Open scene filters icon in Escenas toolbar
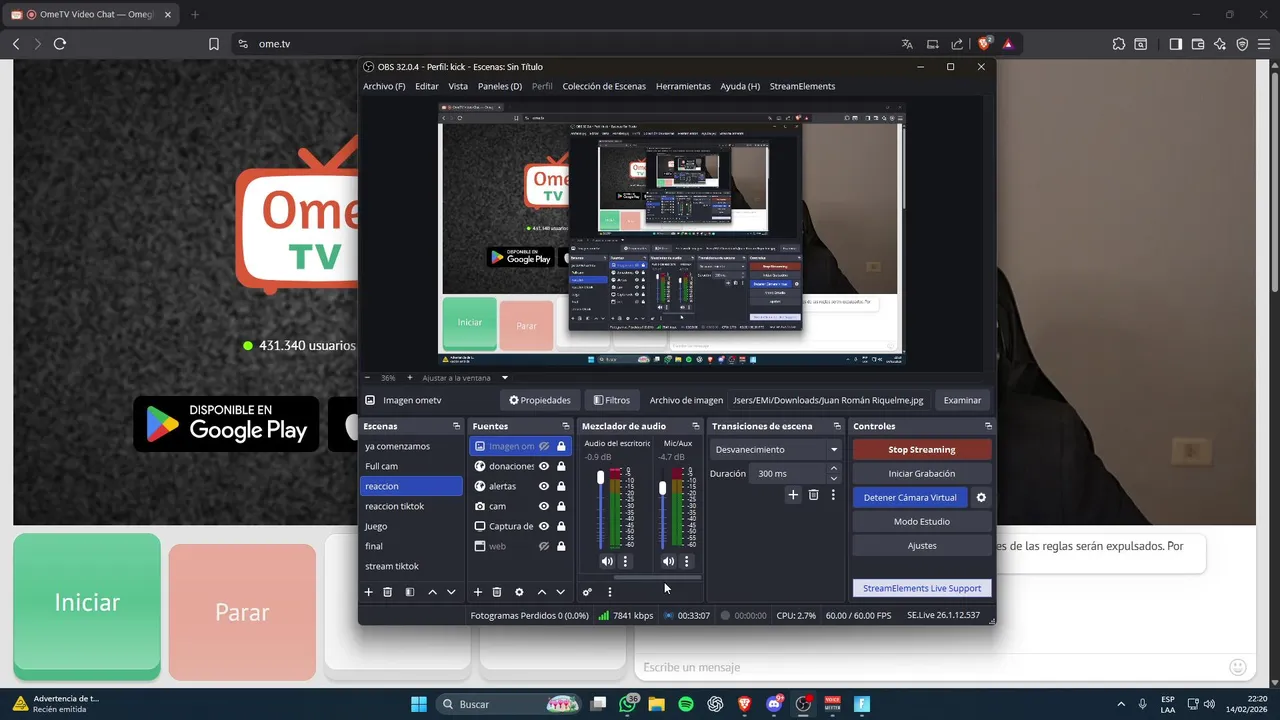This screenshot has width=1280, height=720. coord(410,592)
